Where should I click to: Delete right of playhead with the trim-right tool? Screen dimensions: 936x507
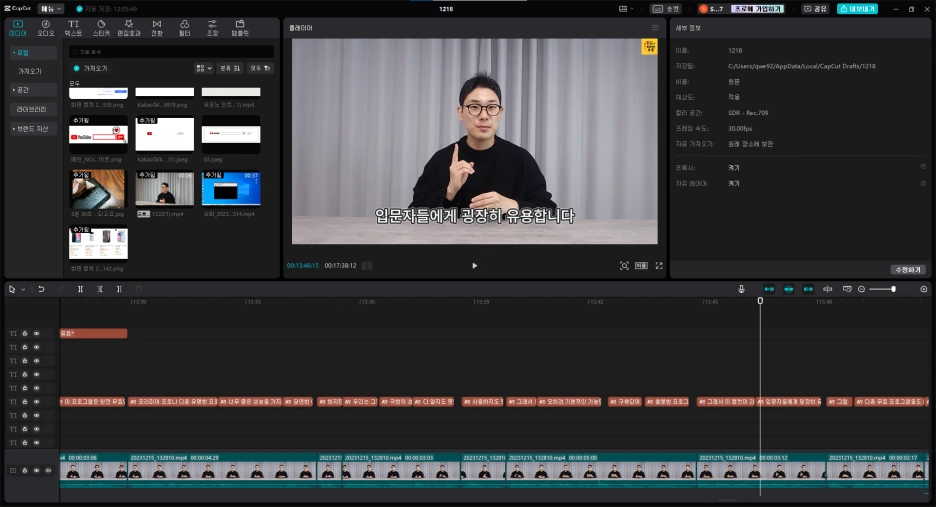[x=119, y=289]
